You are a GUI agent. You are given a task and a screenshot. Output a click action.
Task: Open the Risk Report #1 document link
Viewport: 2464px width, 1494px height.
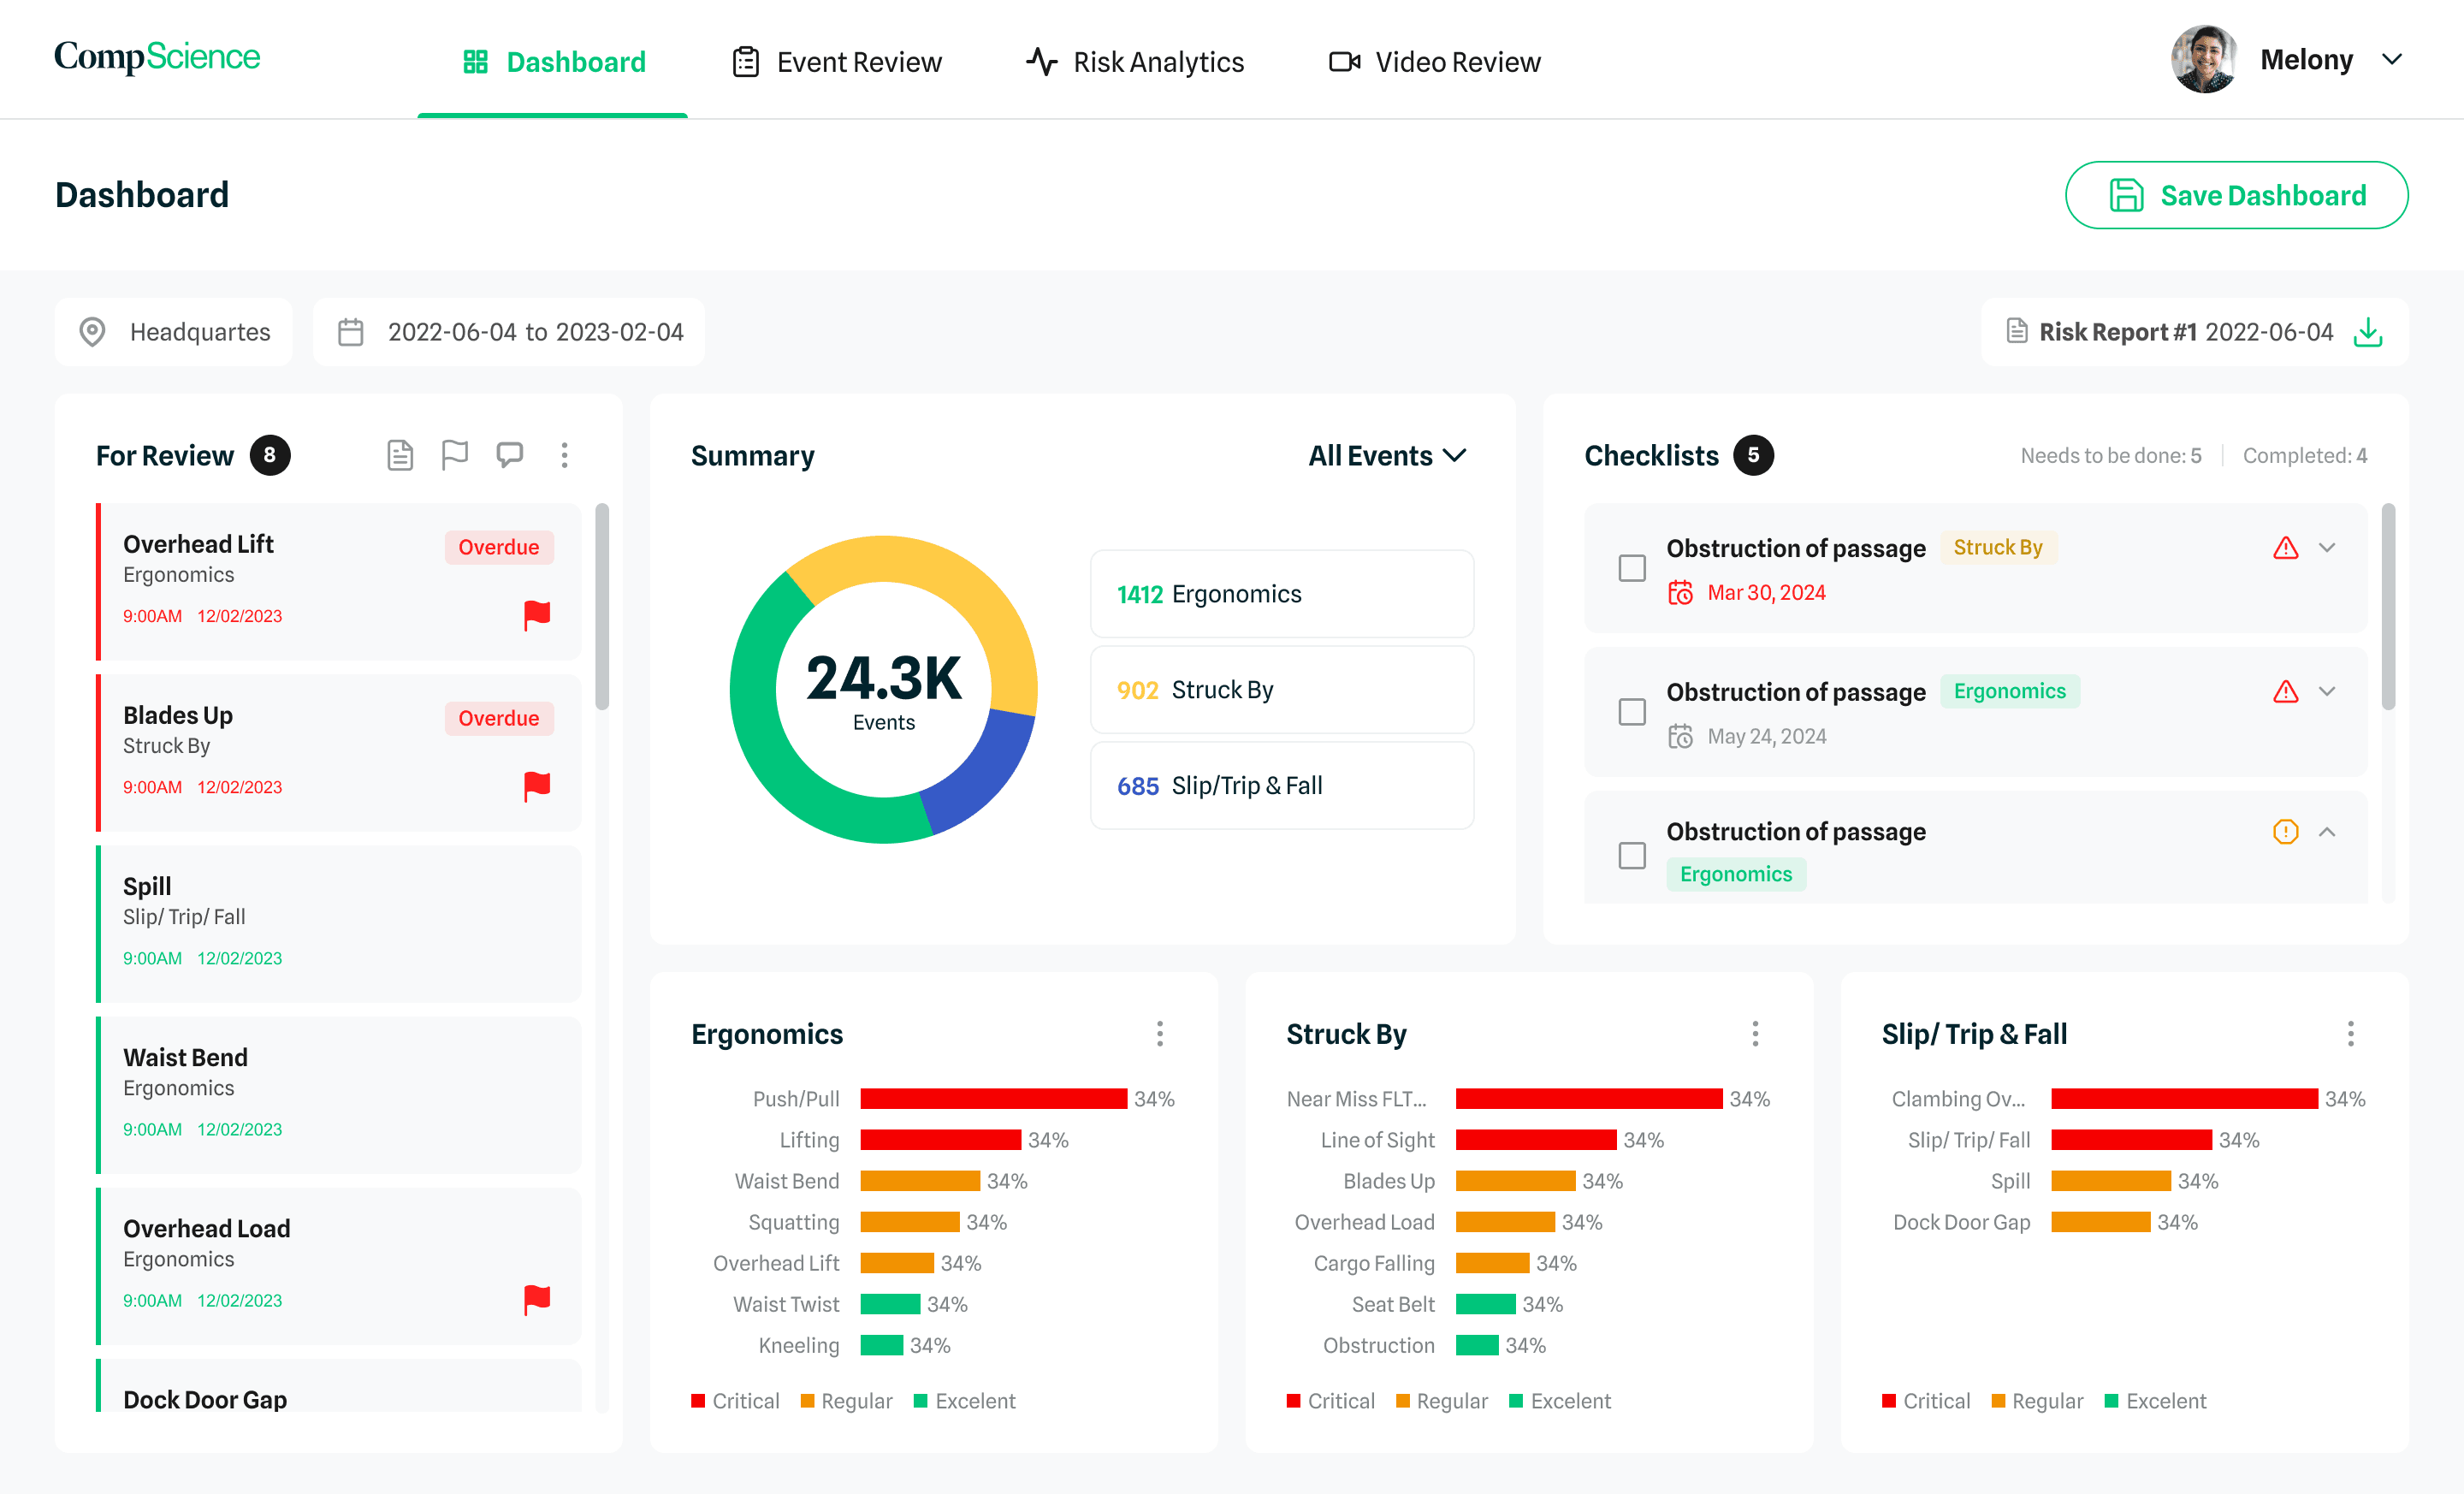click(x=2170, y=332)
